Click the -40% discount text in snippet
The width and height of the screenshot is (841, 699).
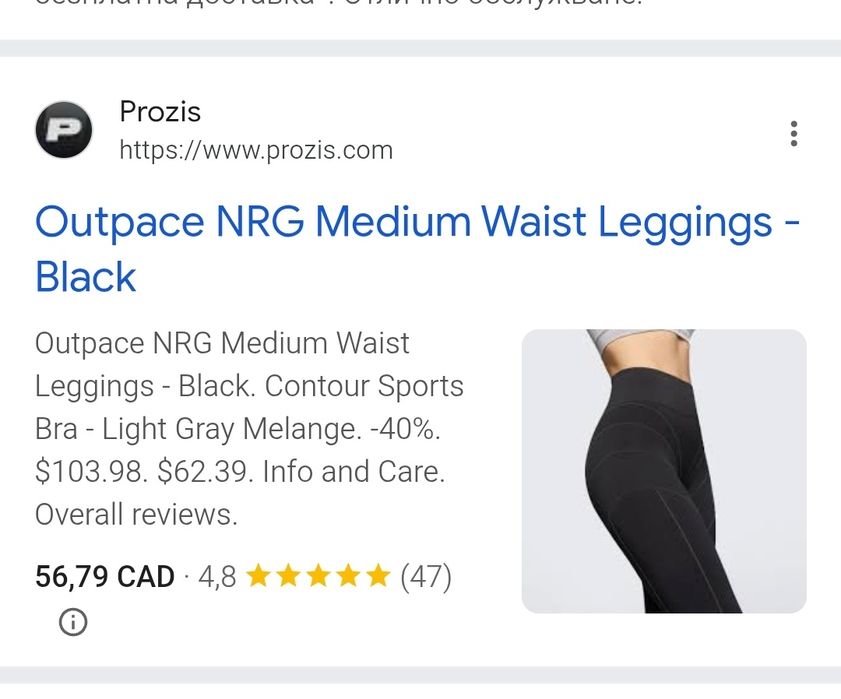pyautogui.click(x=405, y=429)
